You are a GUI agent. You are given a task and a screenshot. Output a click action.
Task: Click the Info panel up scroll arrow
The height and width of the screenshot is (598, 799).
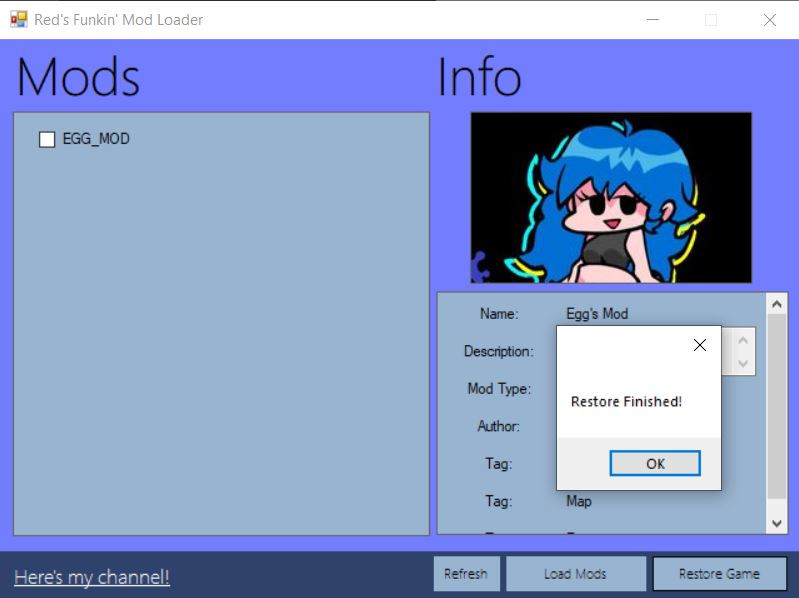click(777, 304)
